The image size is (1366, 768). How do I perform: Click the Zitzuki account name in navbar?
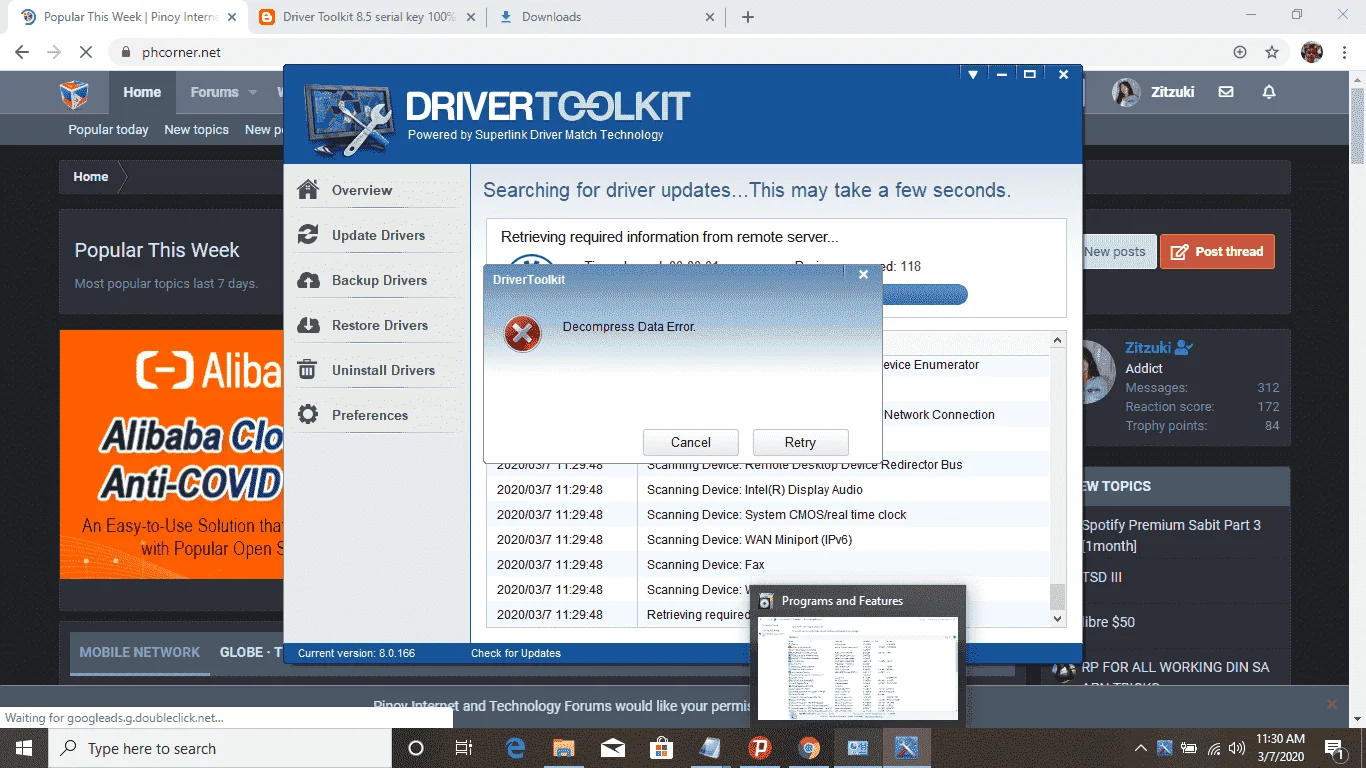1172,92
